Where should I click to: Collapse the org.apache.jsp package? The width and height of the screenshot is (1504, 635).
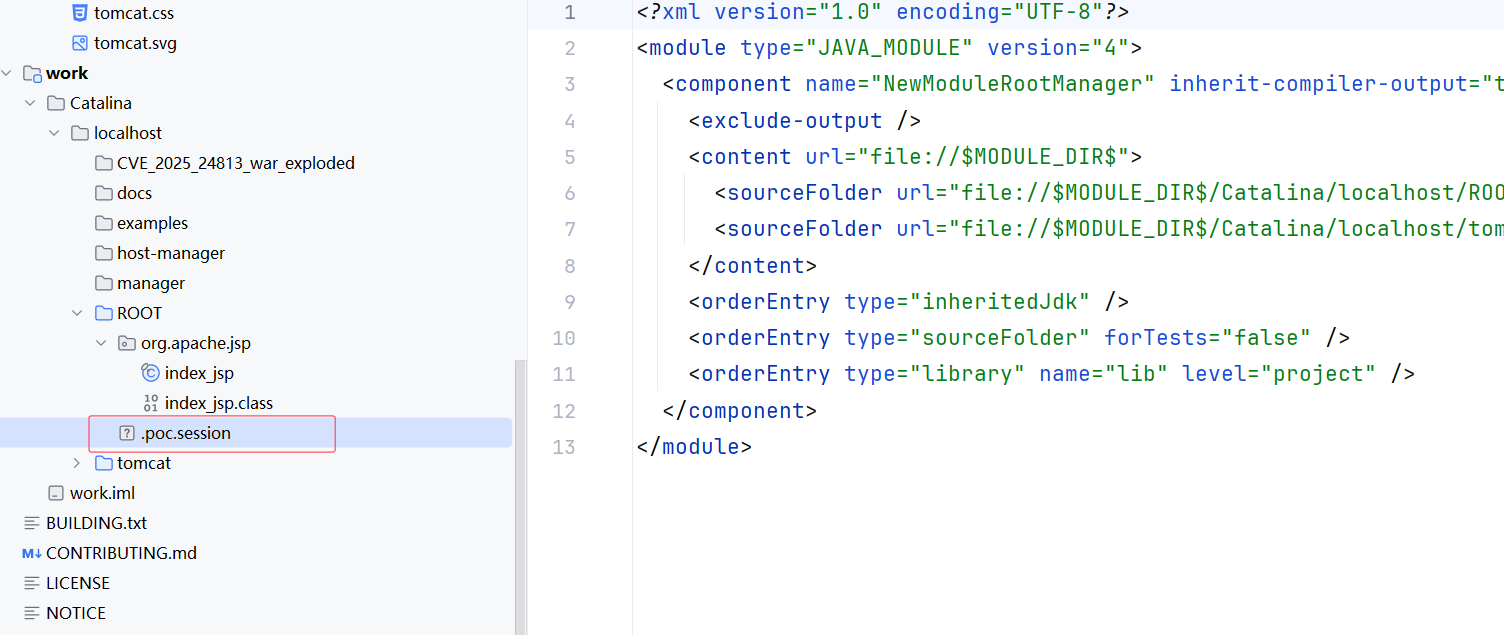(101, 344)
